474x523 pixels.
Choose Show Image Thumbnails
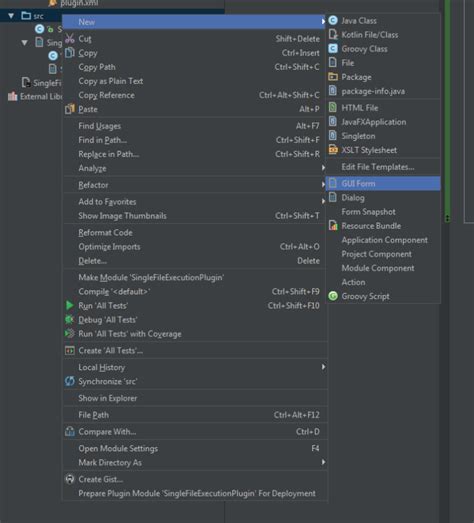pos(122,216)
